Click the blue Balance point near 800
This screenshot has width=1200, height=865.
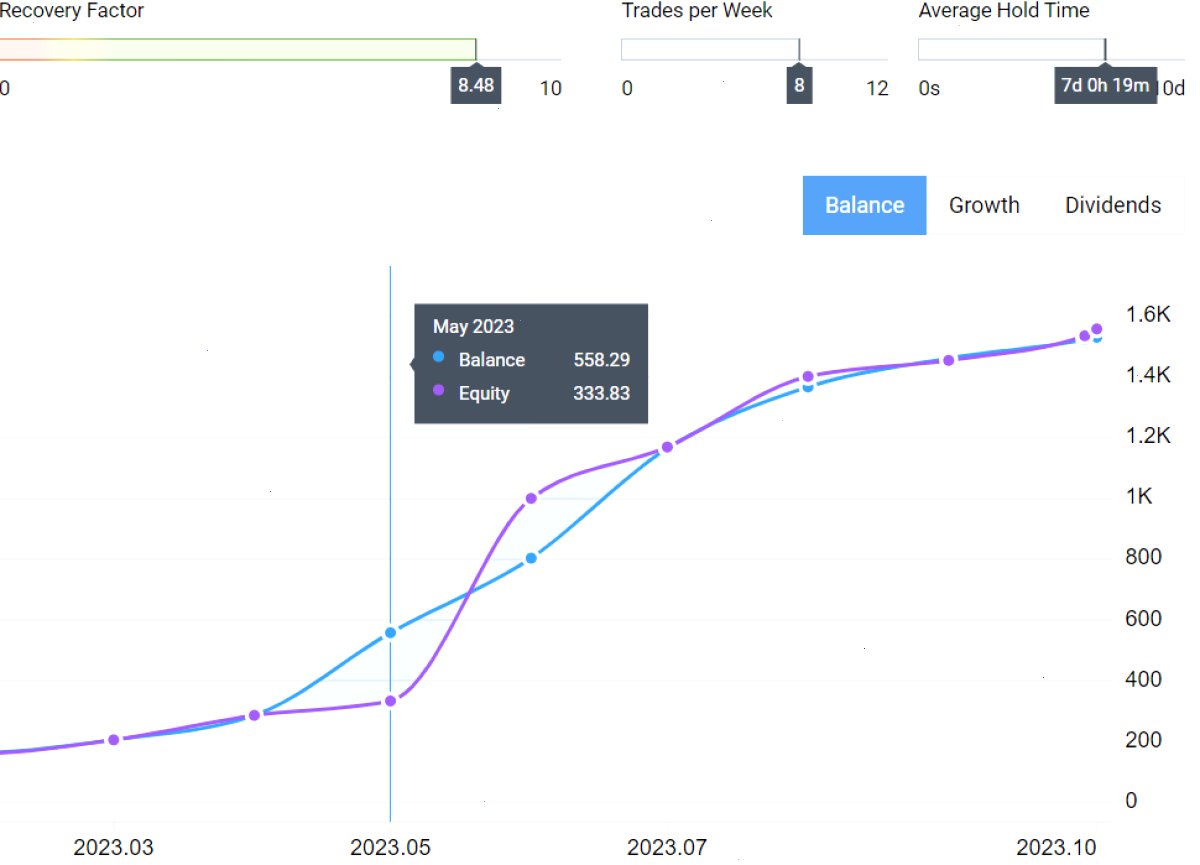531,558
